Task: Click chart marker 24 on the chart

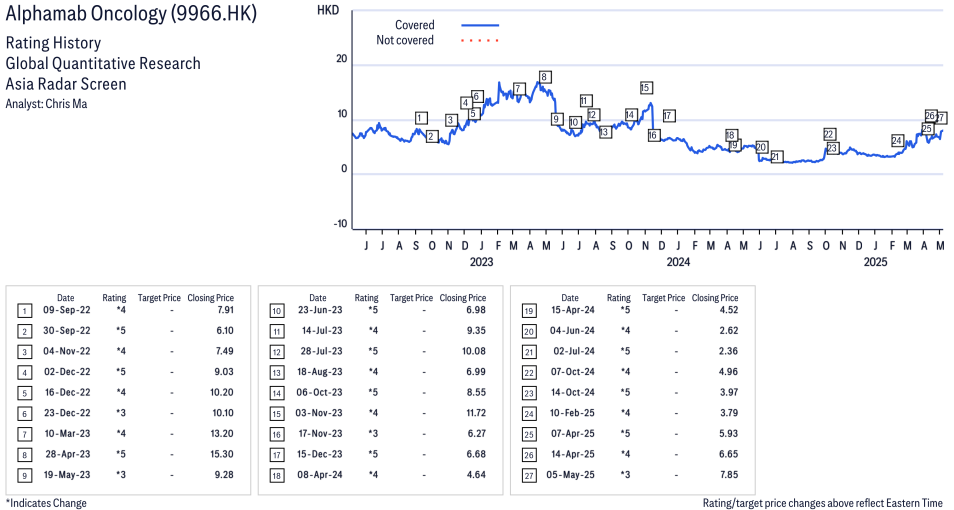Action: (897, 141)
